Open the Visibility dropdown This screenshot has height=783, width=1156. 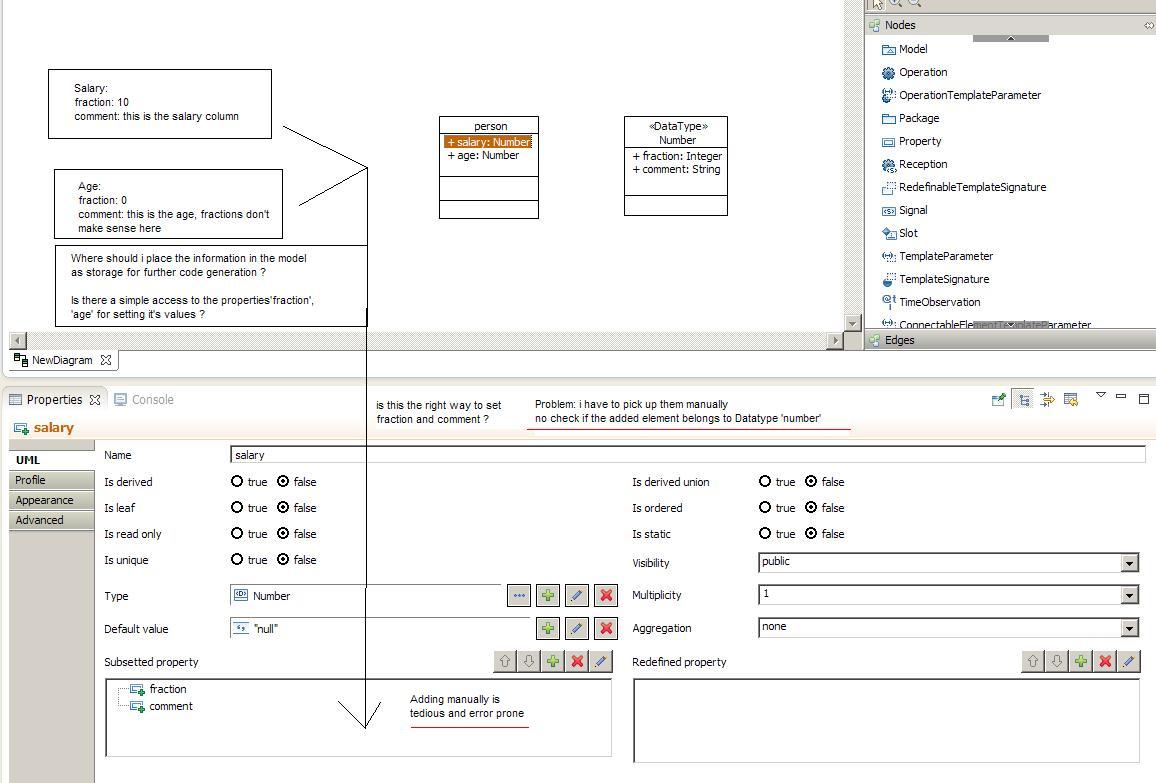[1129, 563]
